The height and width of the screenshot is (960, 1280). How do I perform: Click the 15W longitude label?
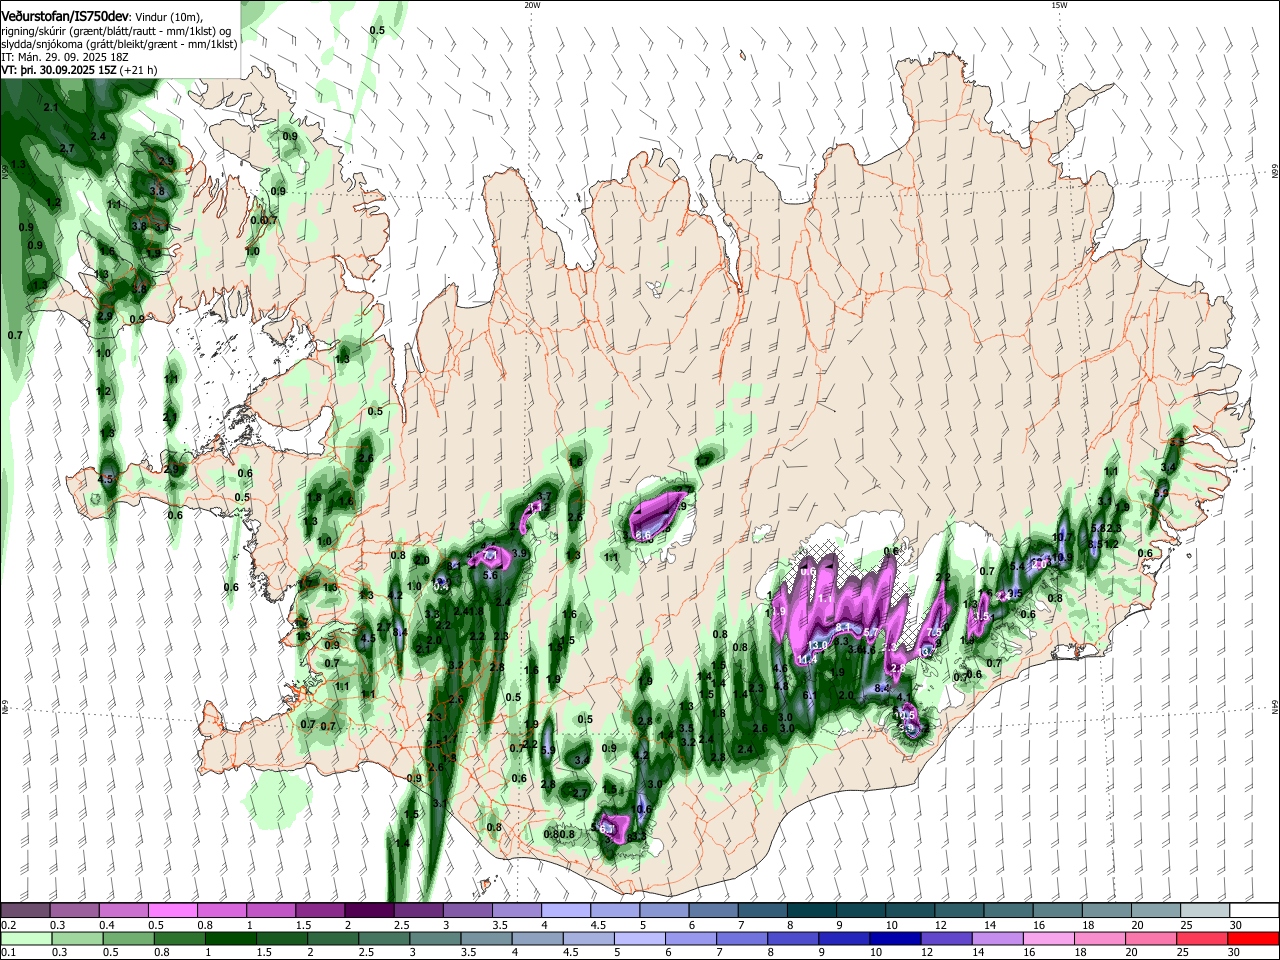pyautogui.click(x=1059, y=5)
